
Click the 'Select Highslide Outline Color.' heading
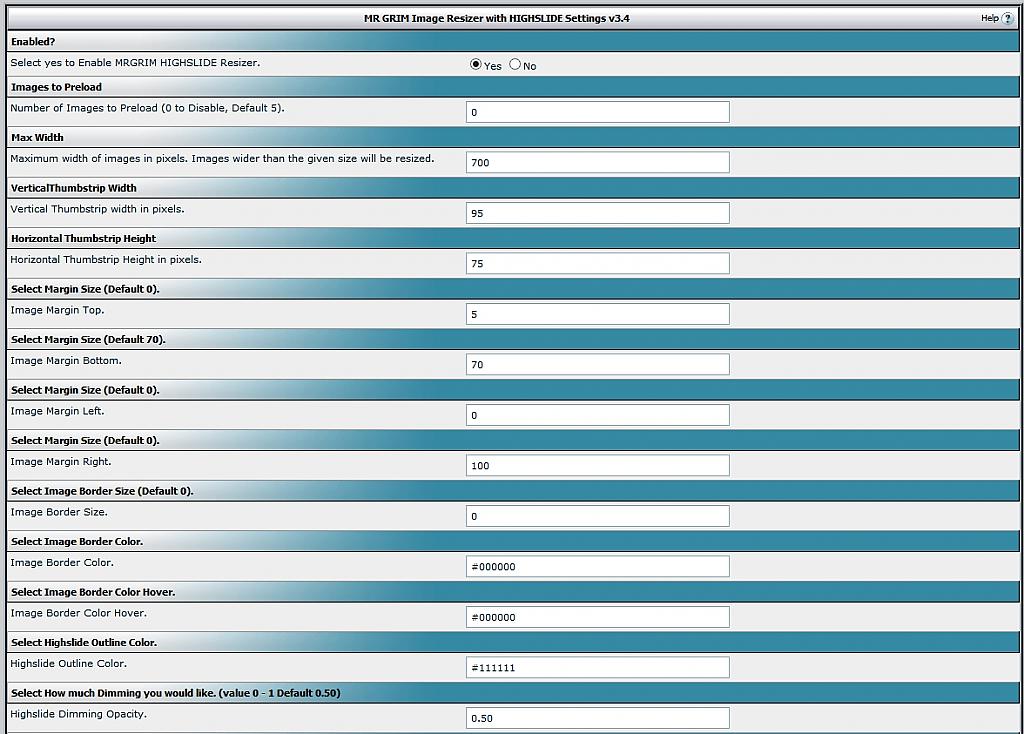pos(84,643)
